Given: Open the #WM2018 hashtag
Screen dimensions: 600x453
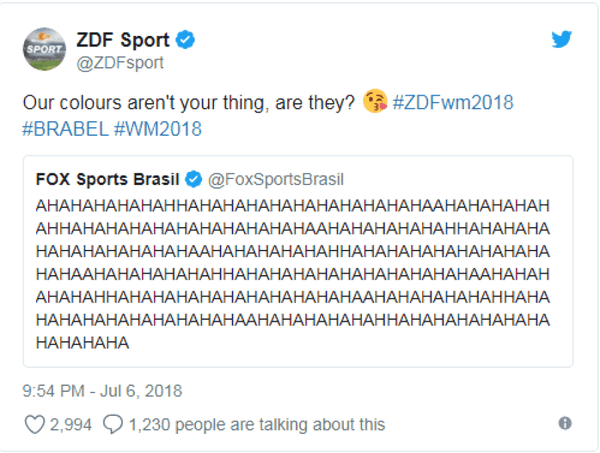Looking at the screenshot, I should point(158,129).
